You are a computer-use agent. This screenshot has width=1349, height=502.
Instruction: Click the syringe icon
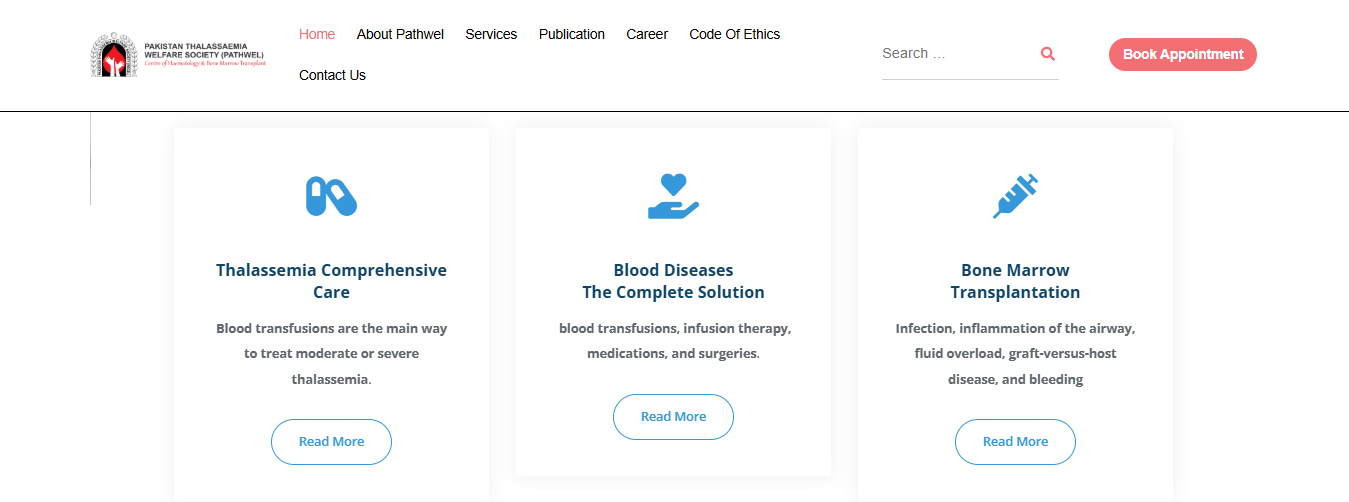[1015, 196]
